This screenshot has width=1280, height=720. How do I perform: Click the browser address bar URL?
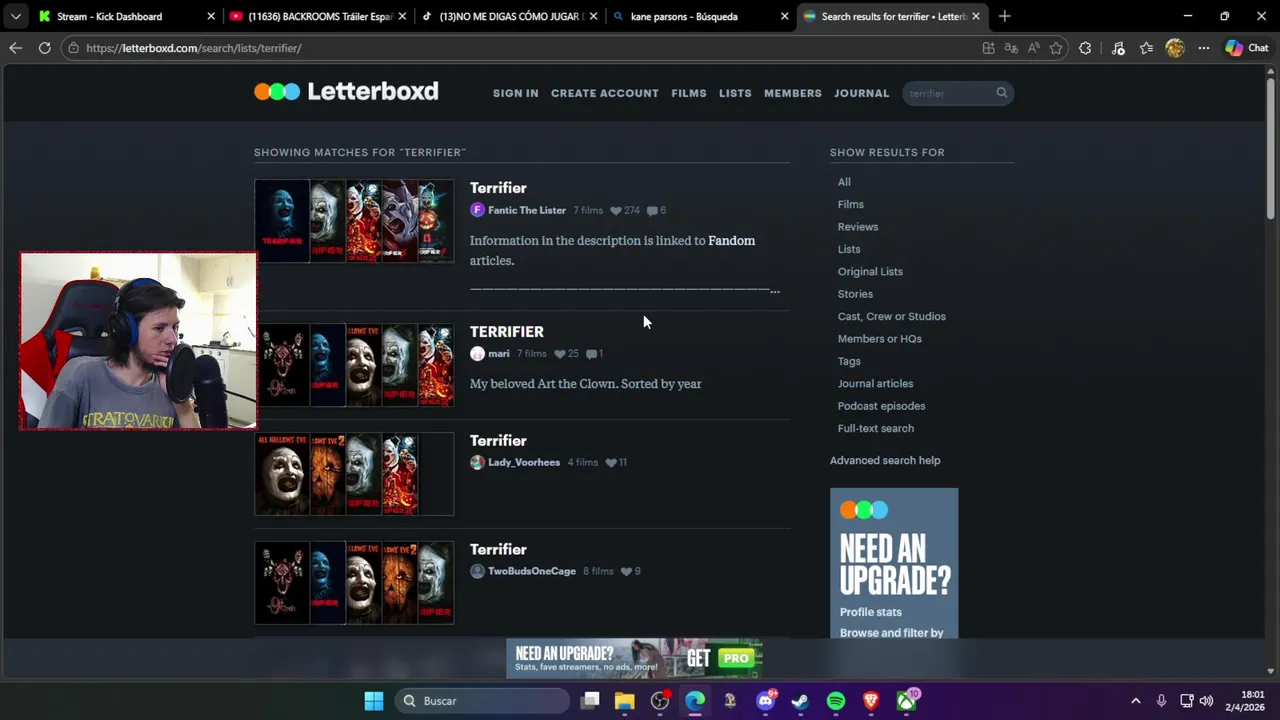(193, 48)
